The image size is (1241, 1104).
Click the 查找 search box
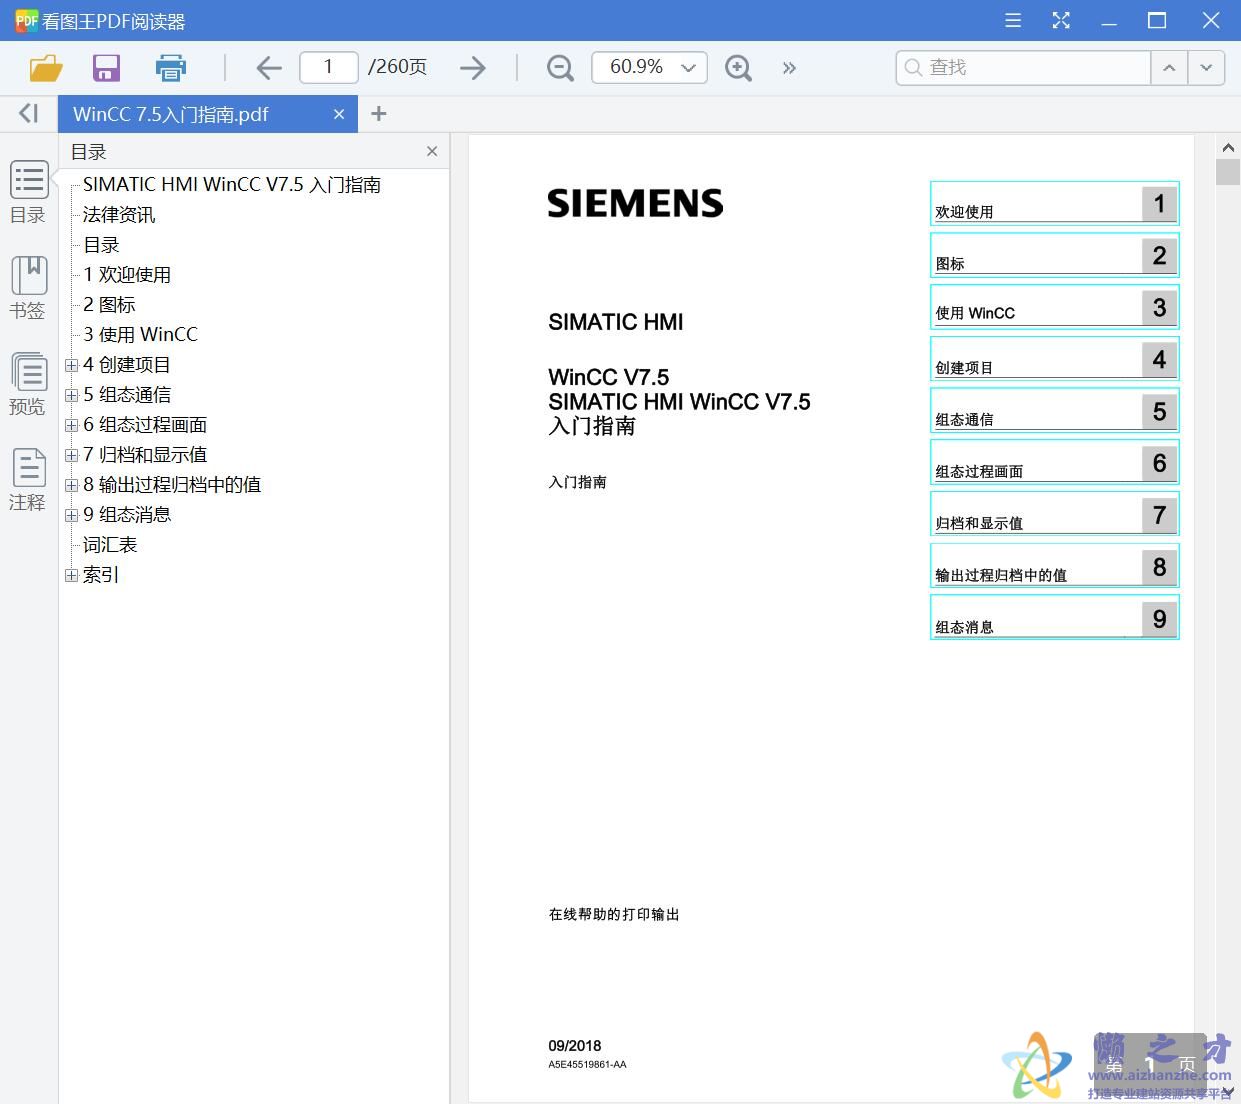coord(1023,67)
